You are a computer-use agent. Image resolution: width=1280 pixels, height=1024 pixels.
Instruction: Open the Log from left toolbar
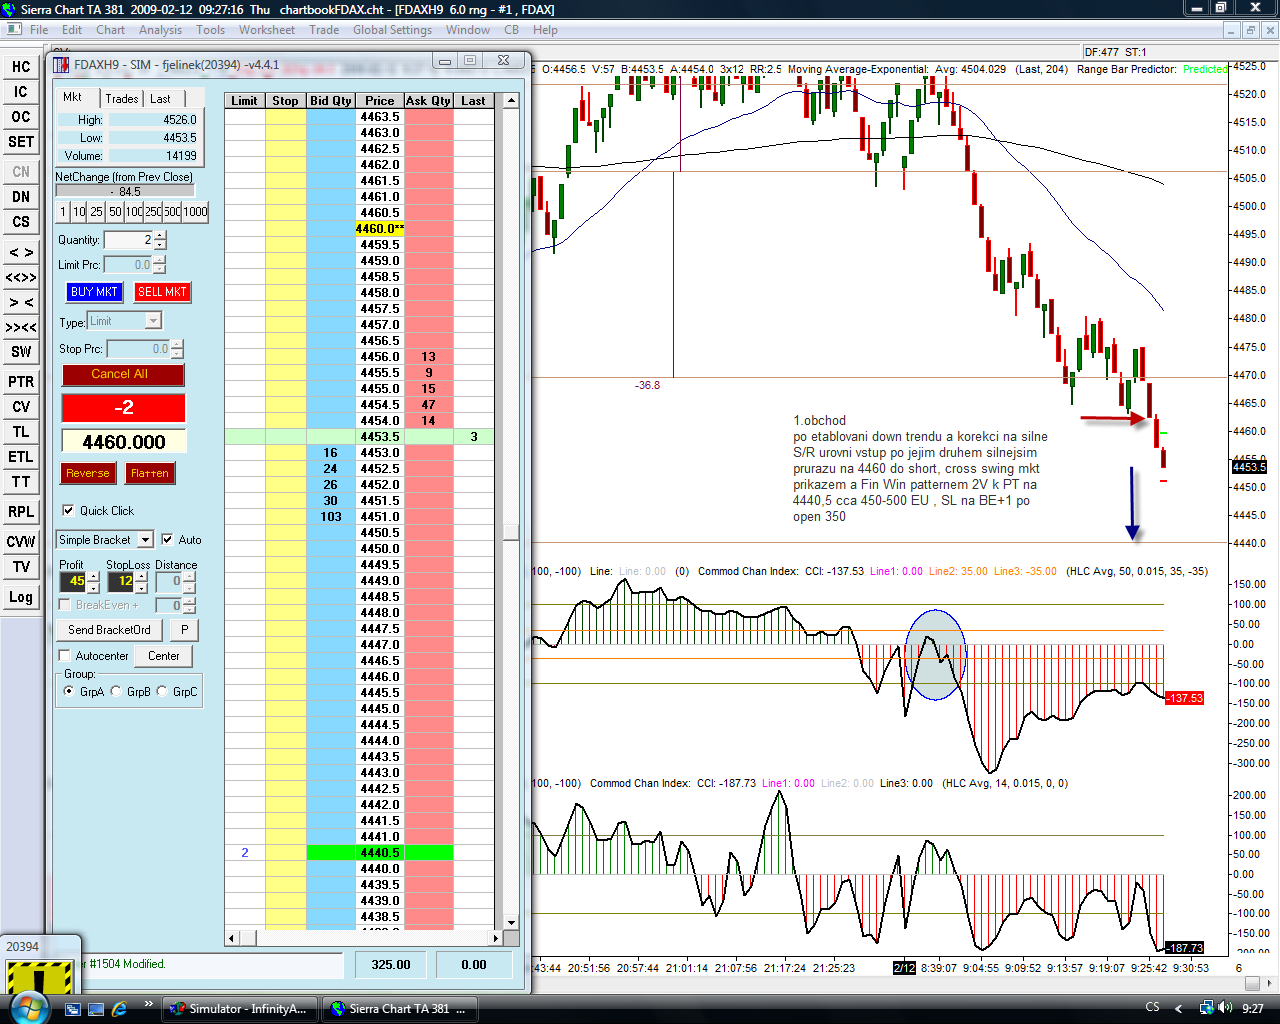click(x=21, y=597)
